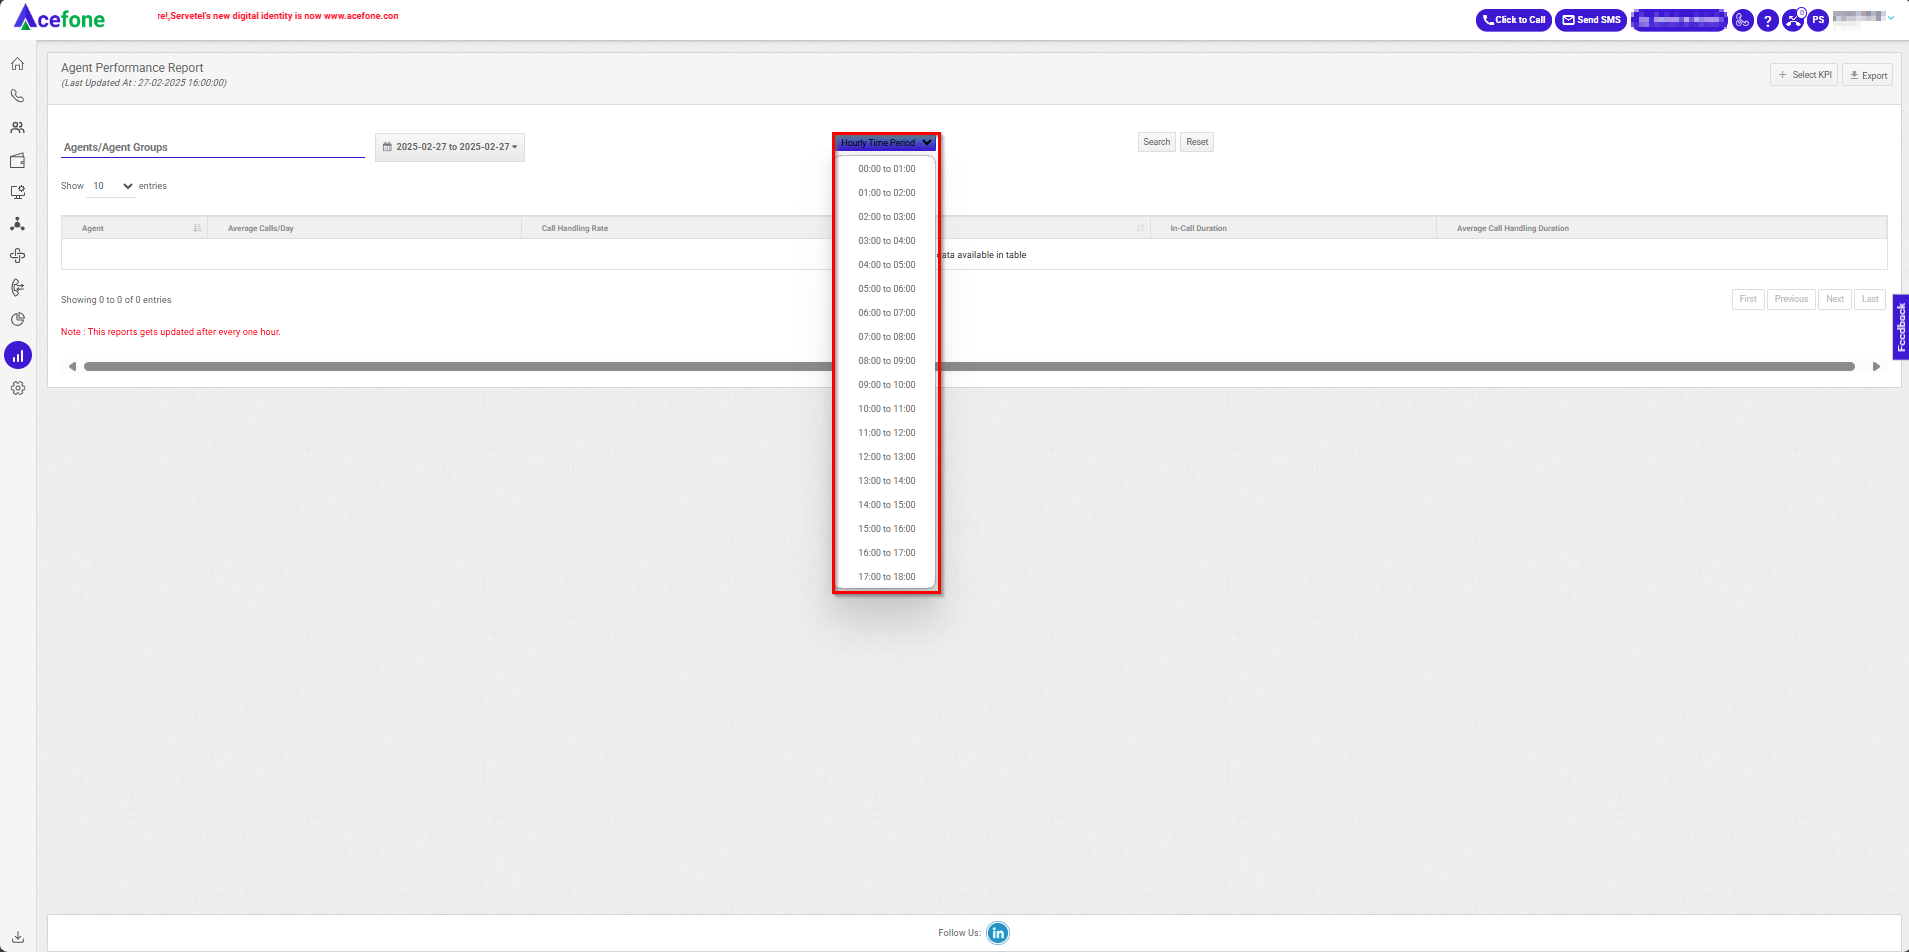Open the date range picker 2025-02-27
This screenshot has width=1909, height=952.
(450, 147)
